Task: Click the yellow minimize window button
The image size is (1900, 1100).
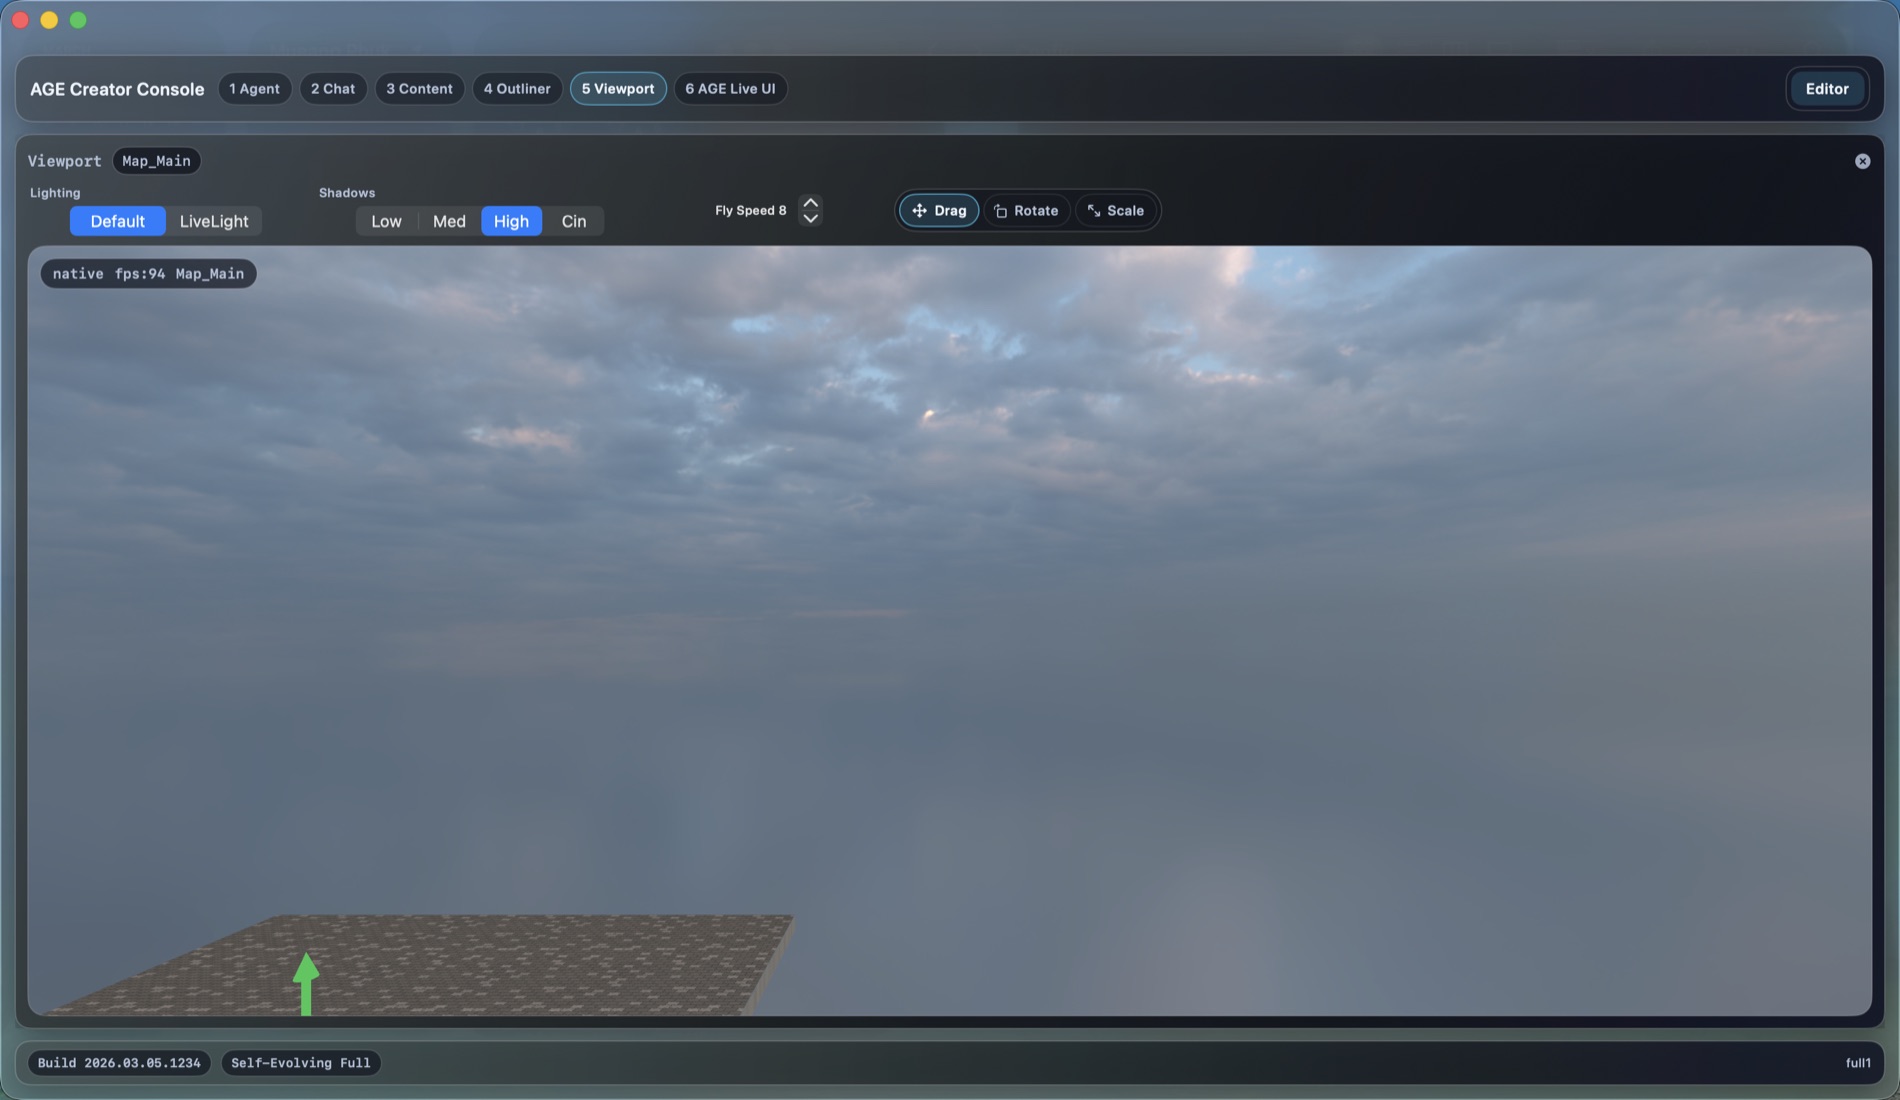Action: tap(49, 20)
